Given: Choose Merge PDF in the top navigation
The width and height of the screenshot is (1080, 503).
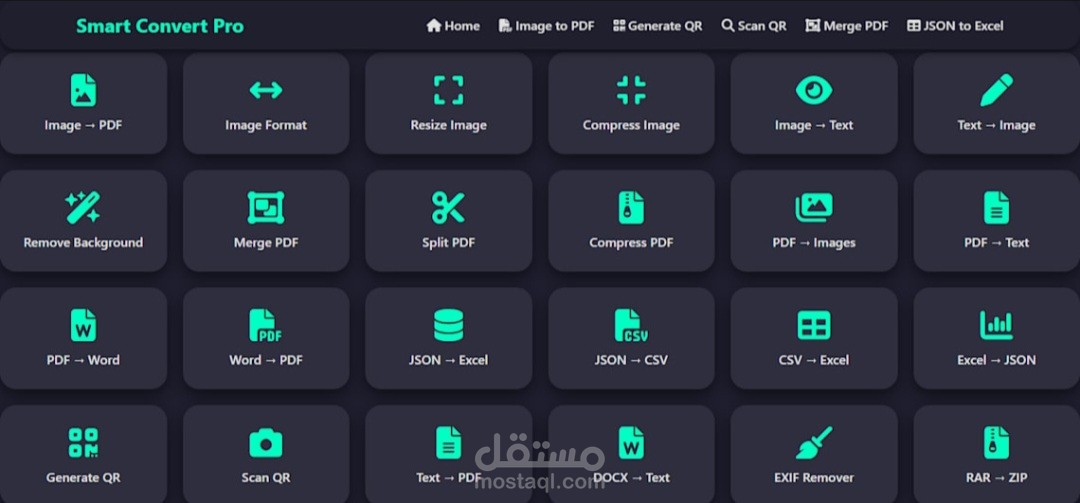Looking at the screenshot, I should 847,25.
